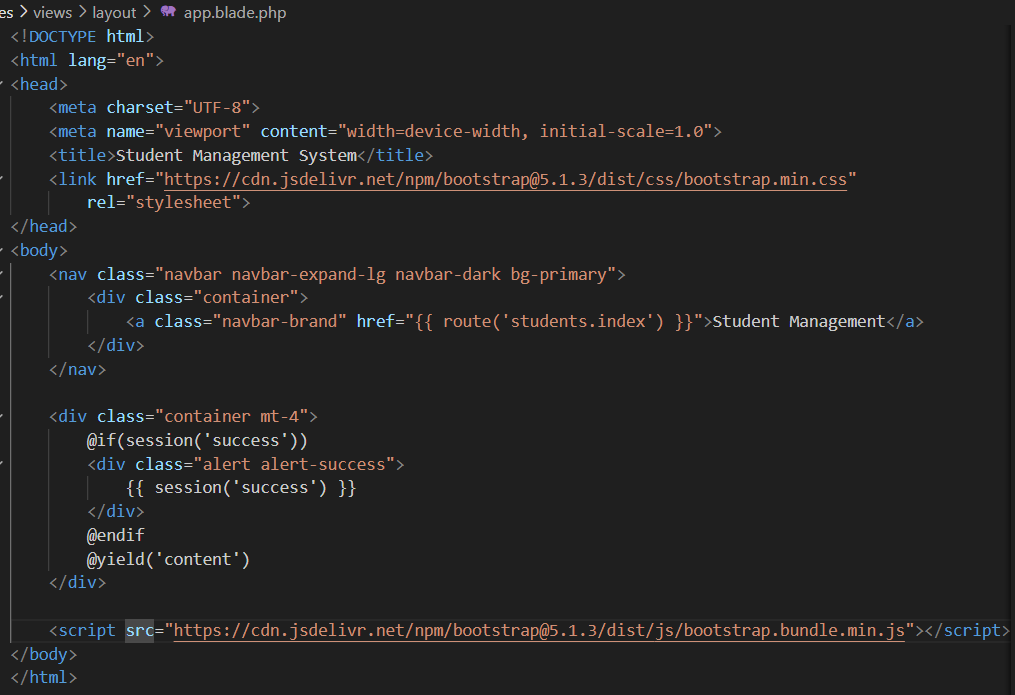Fold the alert-success div in gutter
The width and height of the screenshot is (1015, 695).
2,464
